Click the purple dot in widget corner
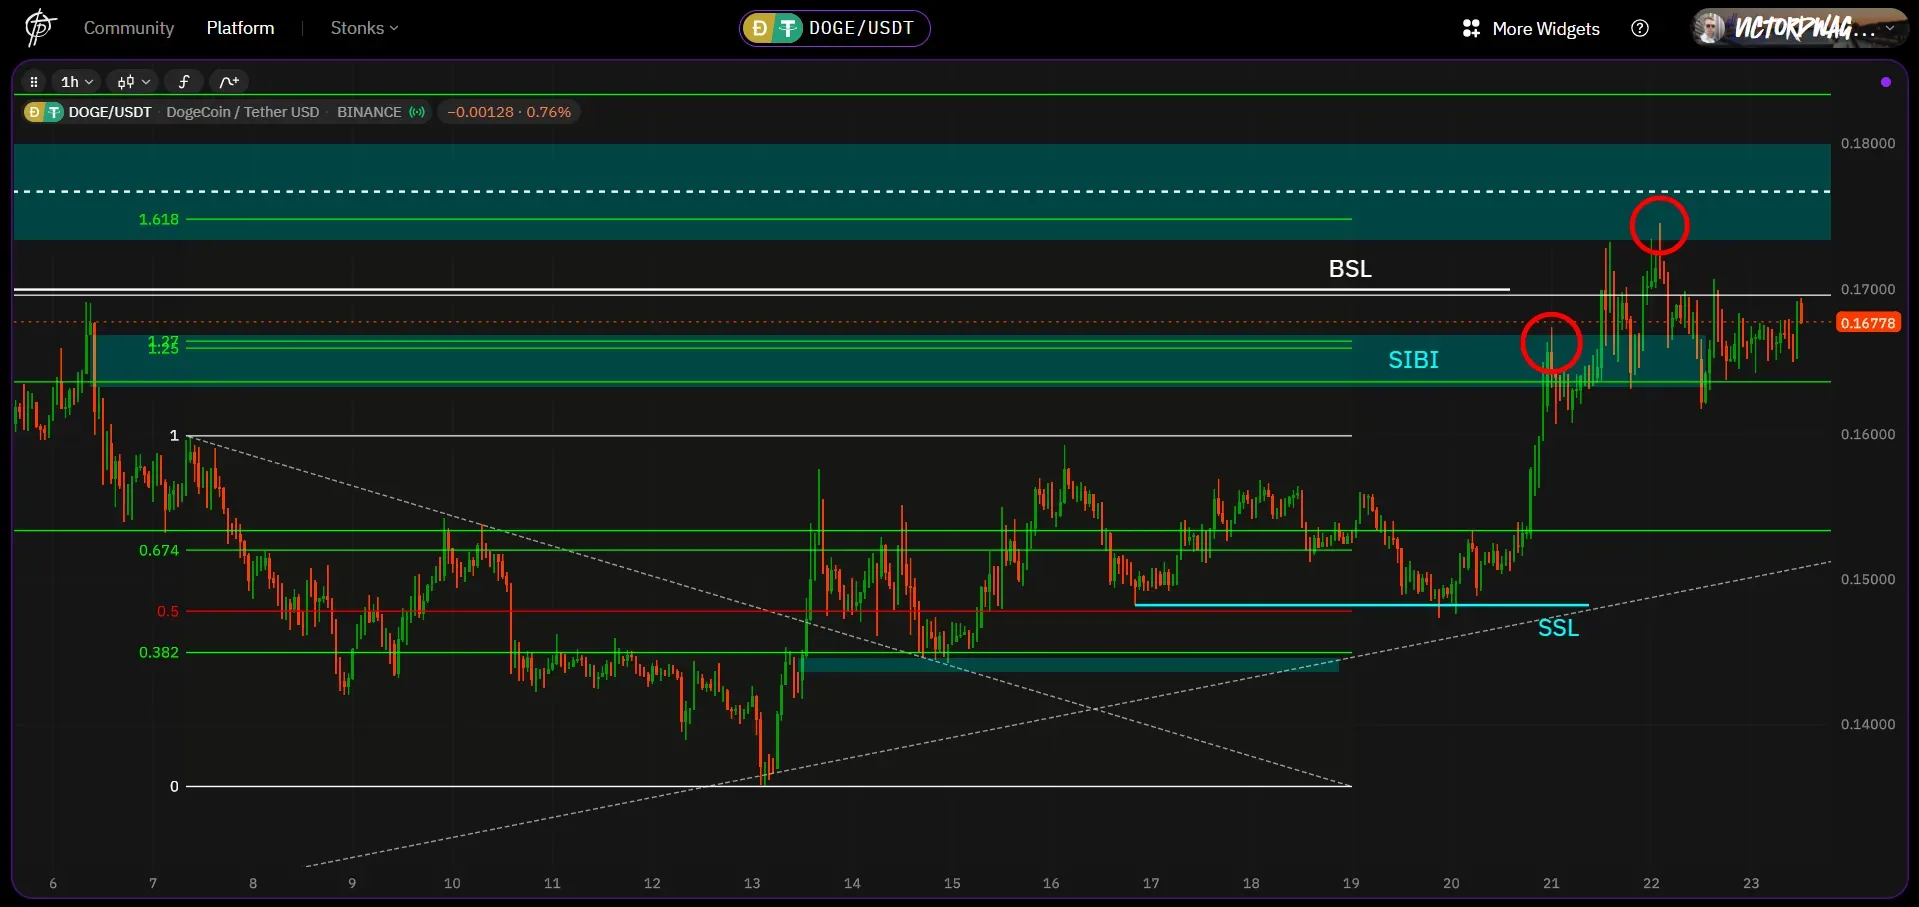This screenshot has width=1919, height=907. [1886, 82]
